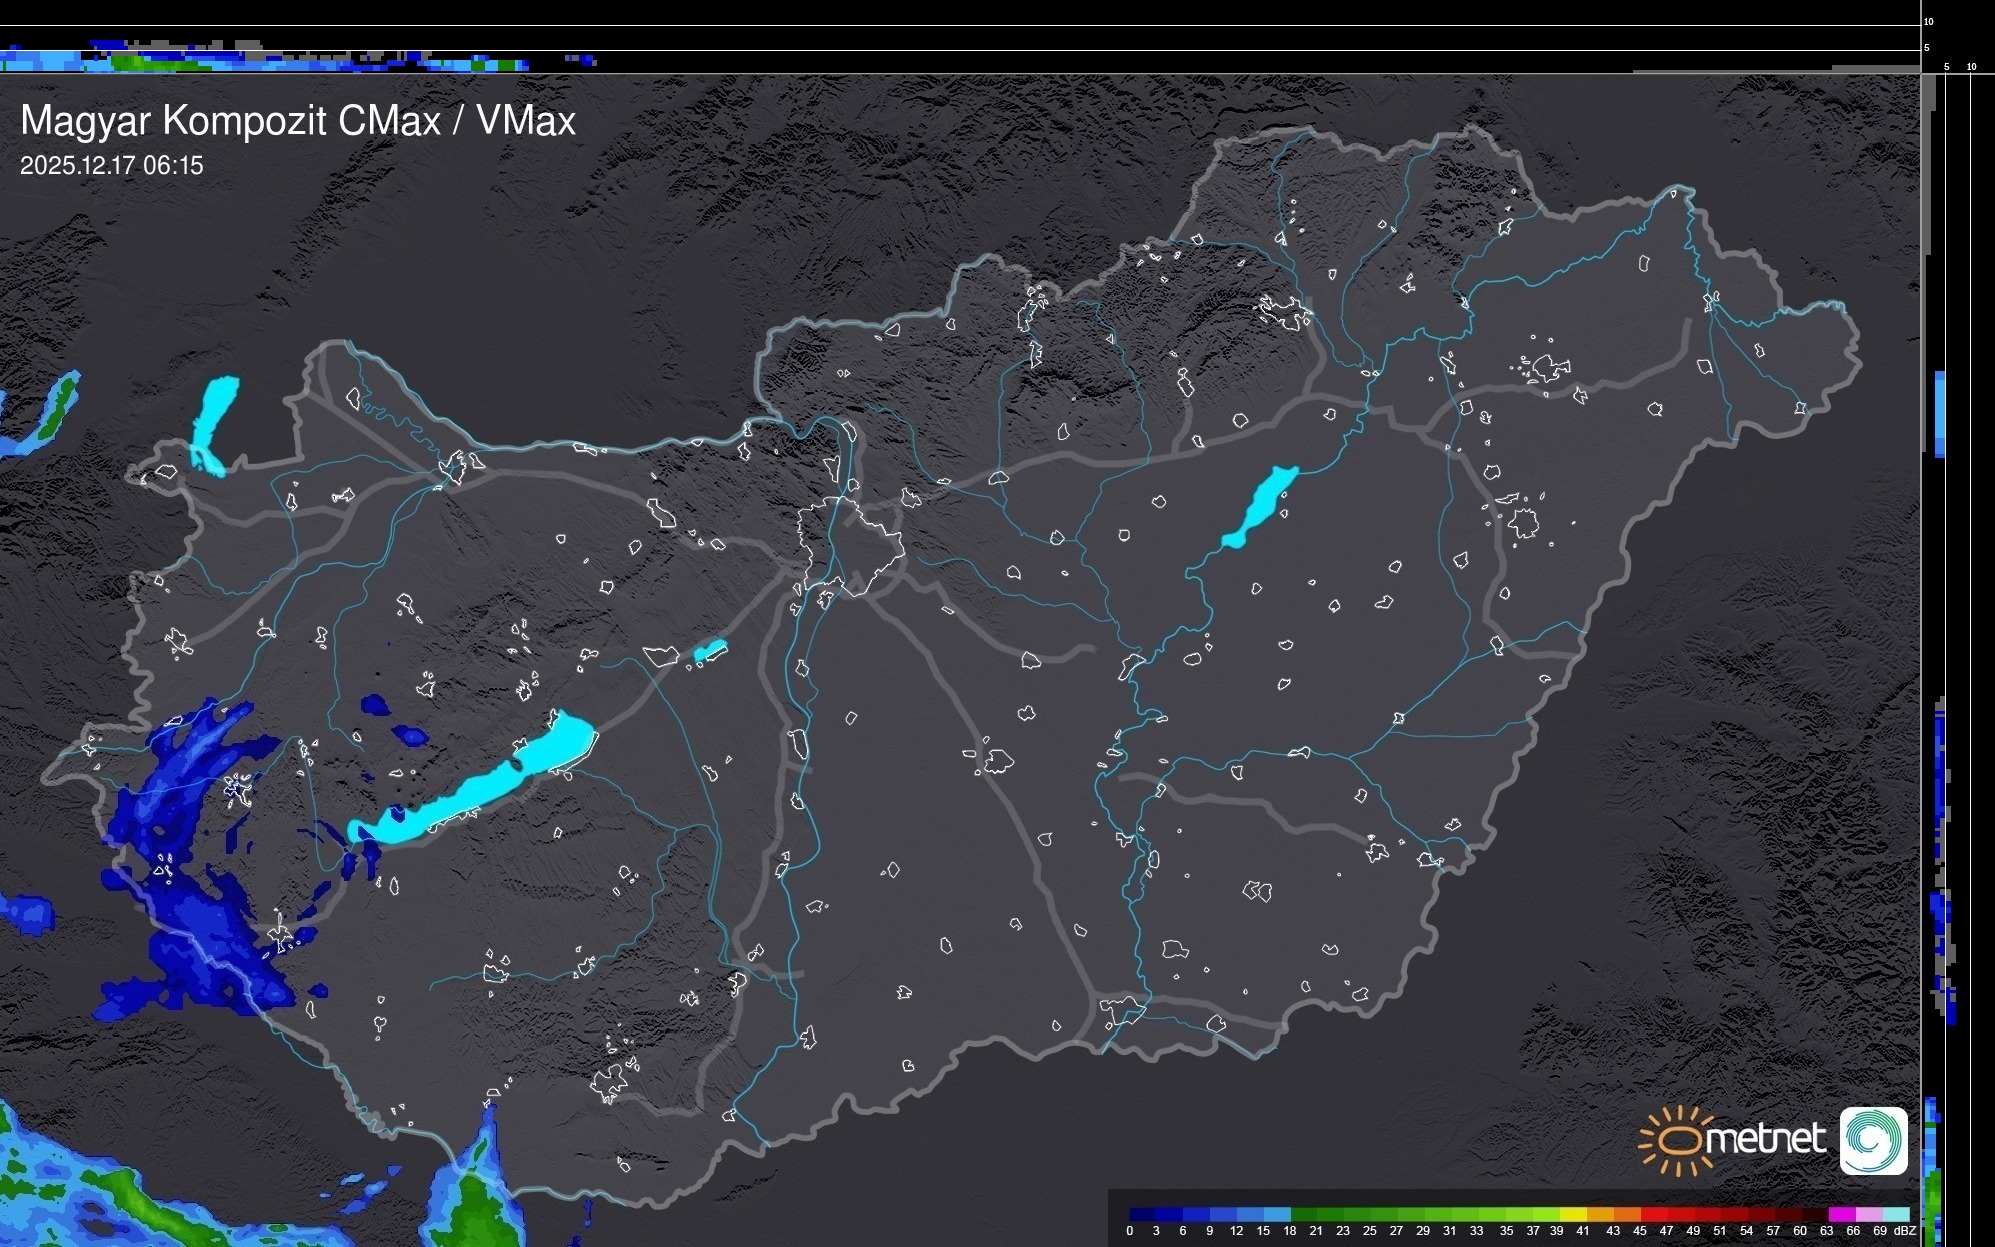Viewport: 1995px width, 1247px height.
Task: Click the dBZ unit label in the legend
Action: tap(1905, 1231)
